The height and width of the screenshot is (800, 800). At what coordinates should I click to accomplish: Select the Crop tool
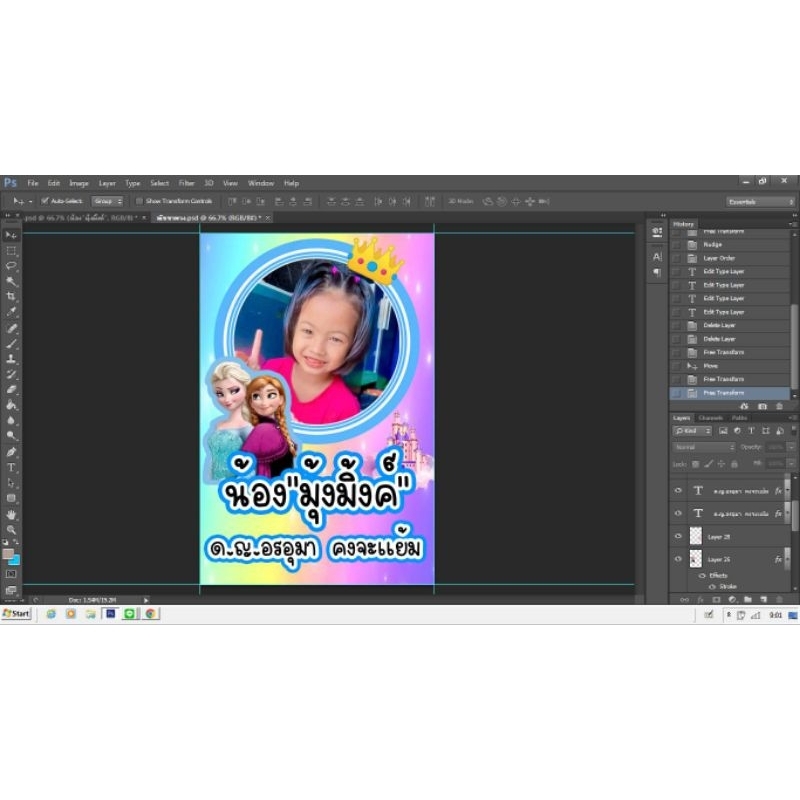[11, 296]
